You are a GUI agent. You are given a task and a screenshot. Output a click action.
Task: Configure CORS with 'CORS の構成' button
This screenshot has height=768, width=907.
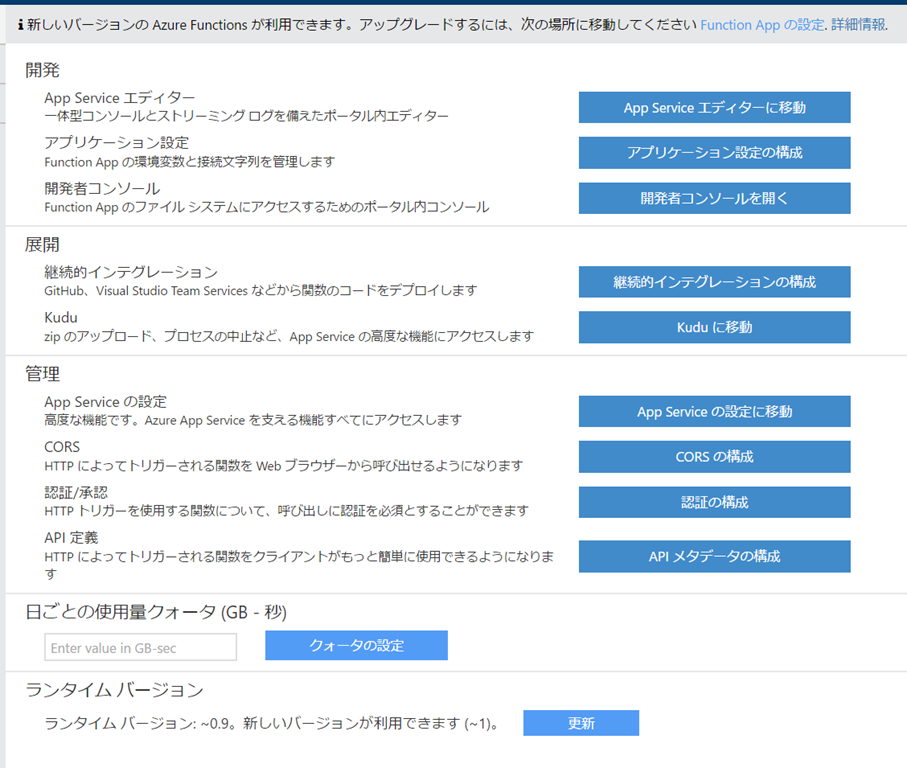point(714,457)
